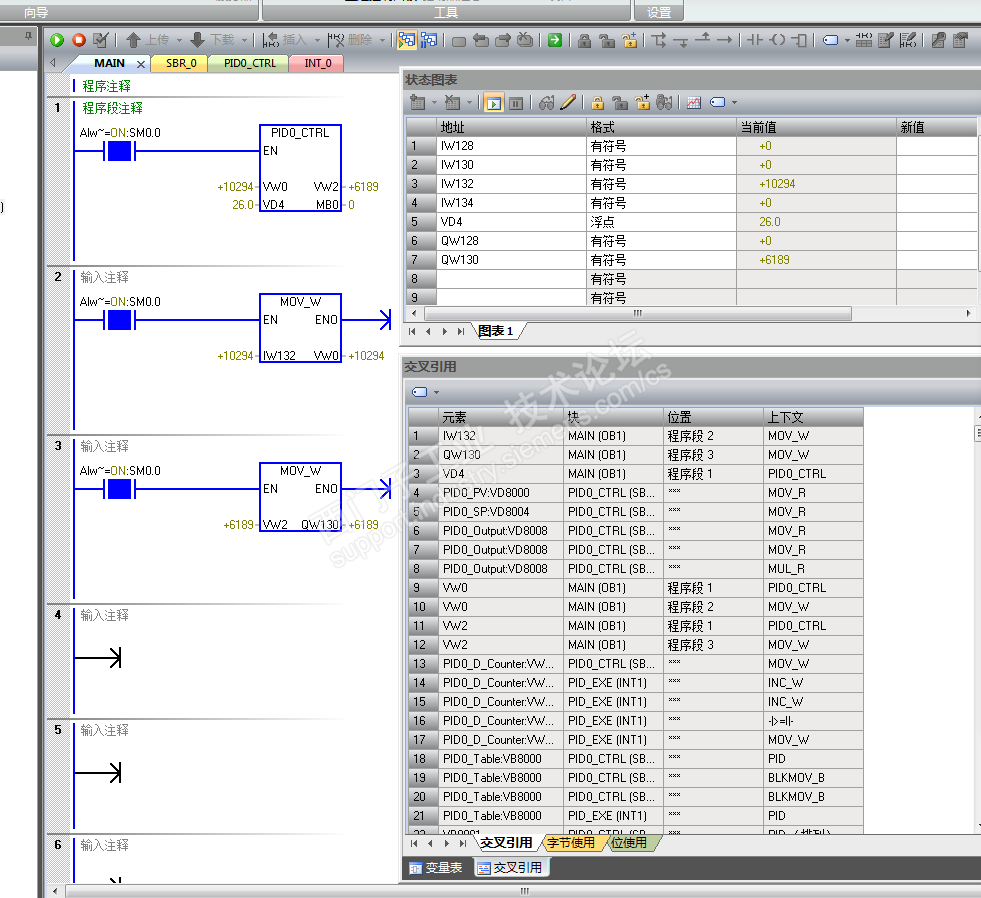Image resolution: width=981 pixels, height=898 pixels.
Task: Pause the status chart monitoring
Action: click(516, 102)
